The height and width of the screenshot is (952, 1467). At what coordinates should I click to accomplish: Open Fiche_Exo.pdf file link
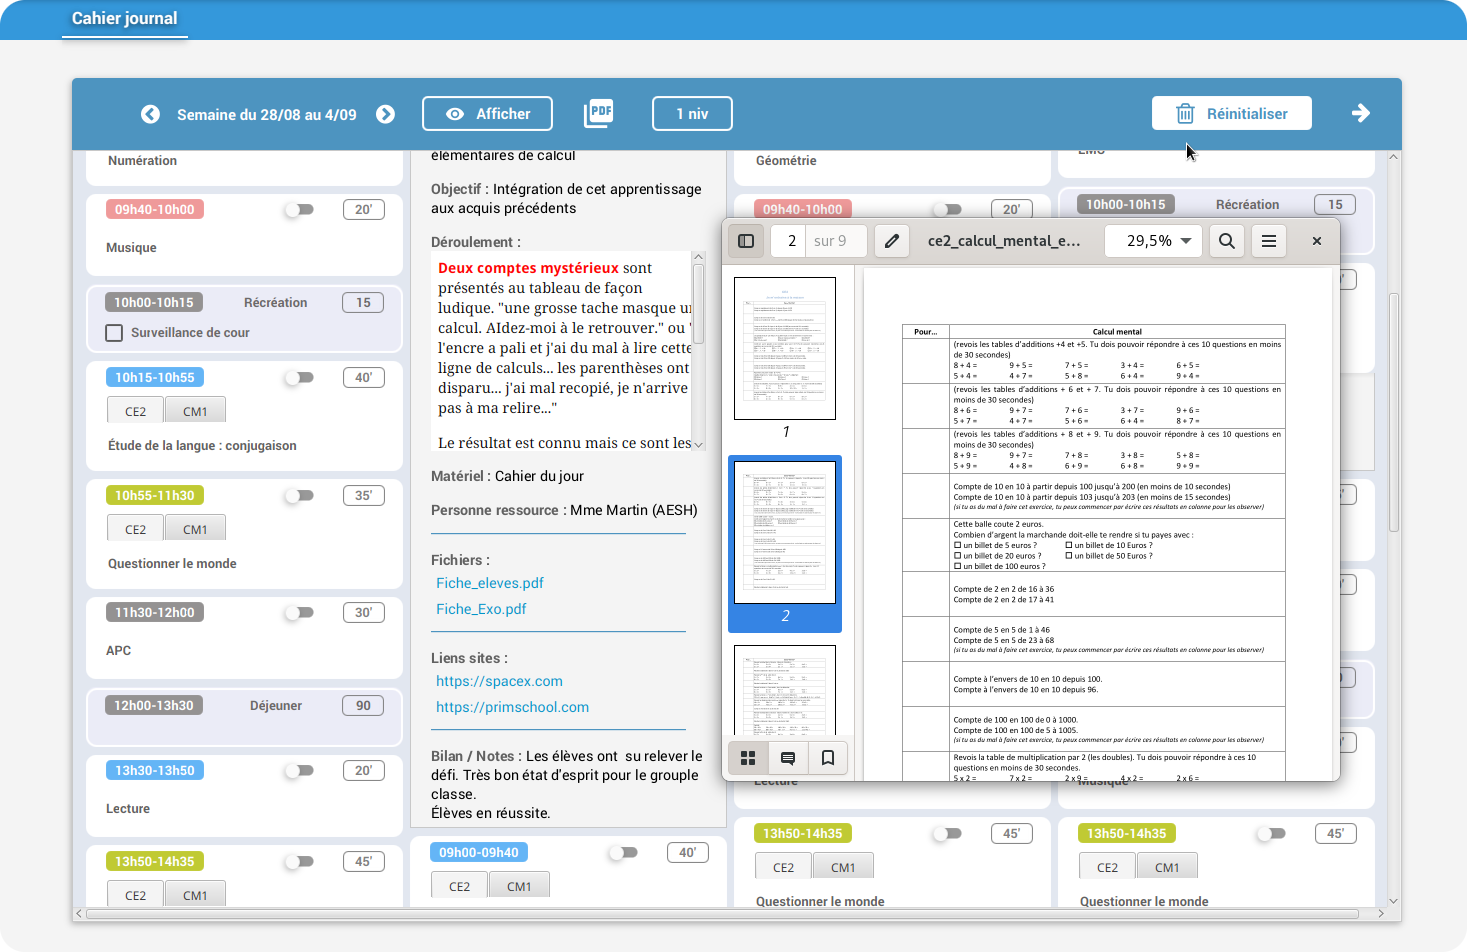point(481,609)
